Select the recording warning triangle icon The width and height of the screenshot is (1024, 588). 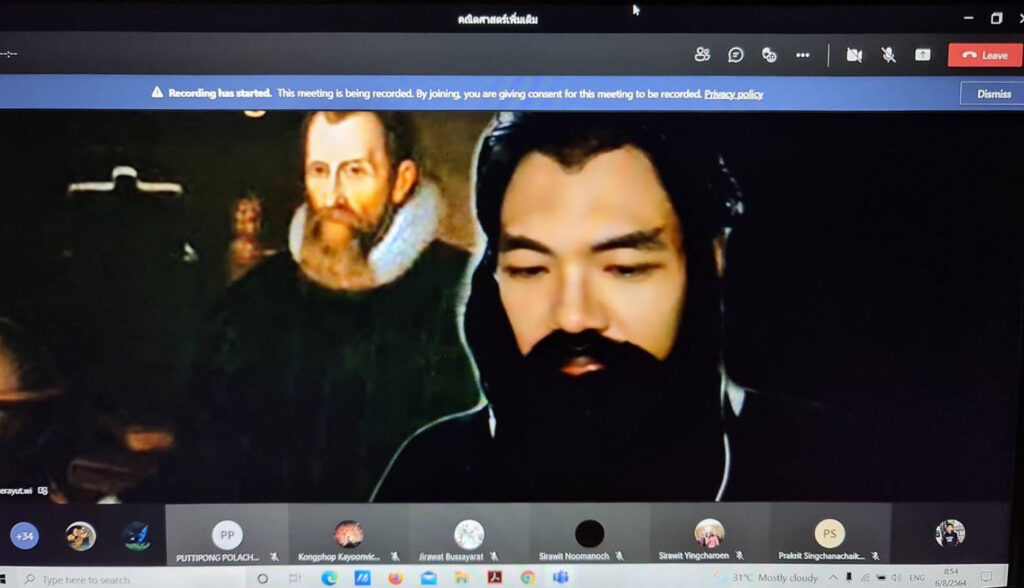coord(157,92)
